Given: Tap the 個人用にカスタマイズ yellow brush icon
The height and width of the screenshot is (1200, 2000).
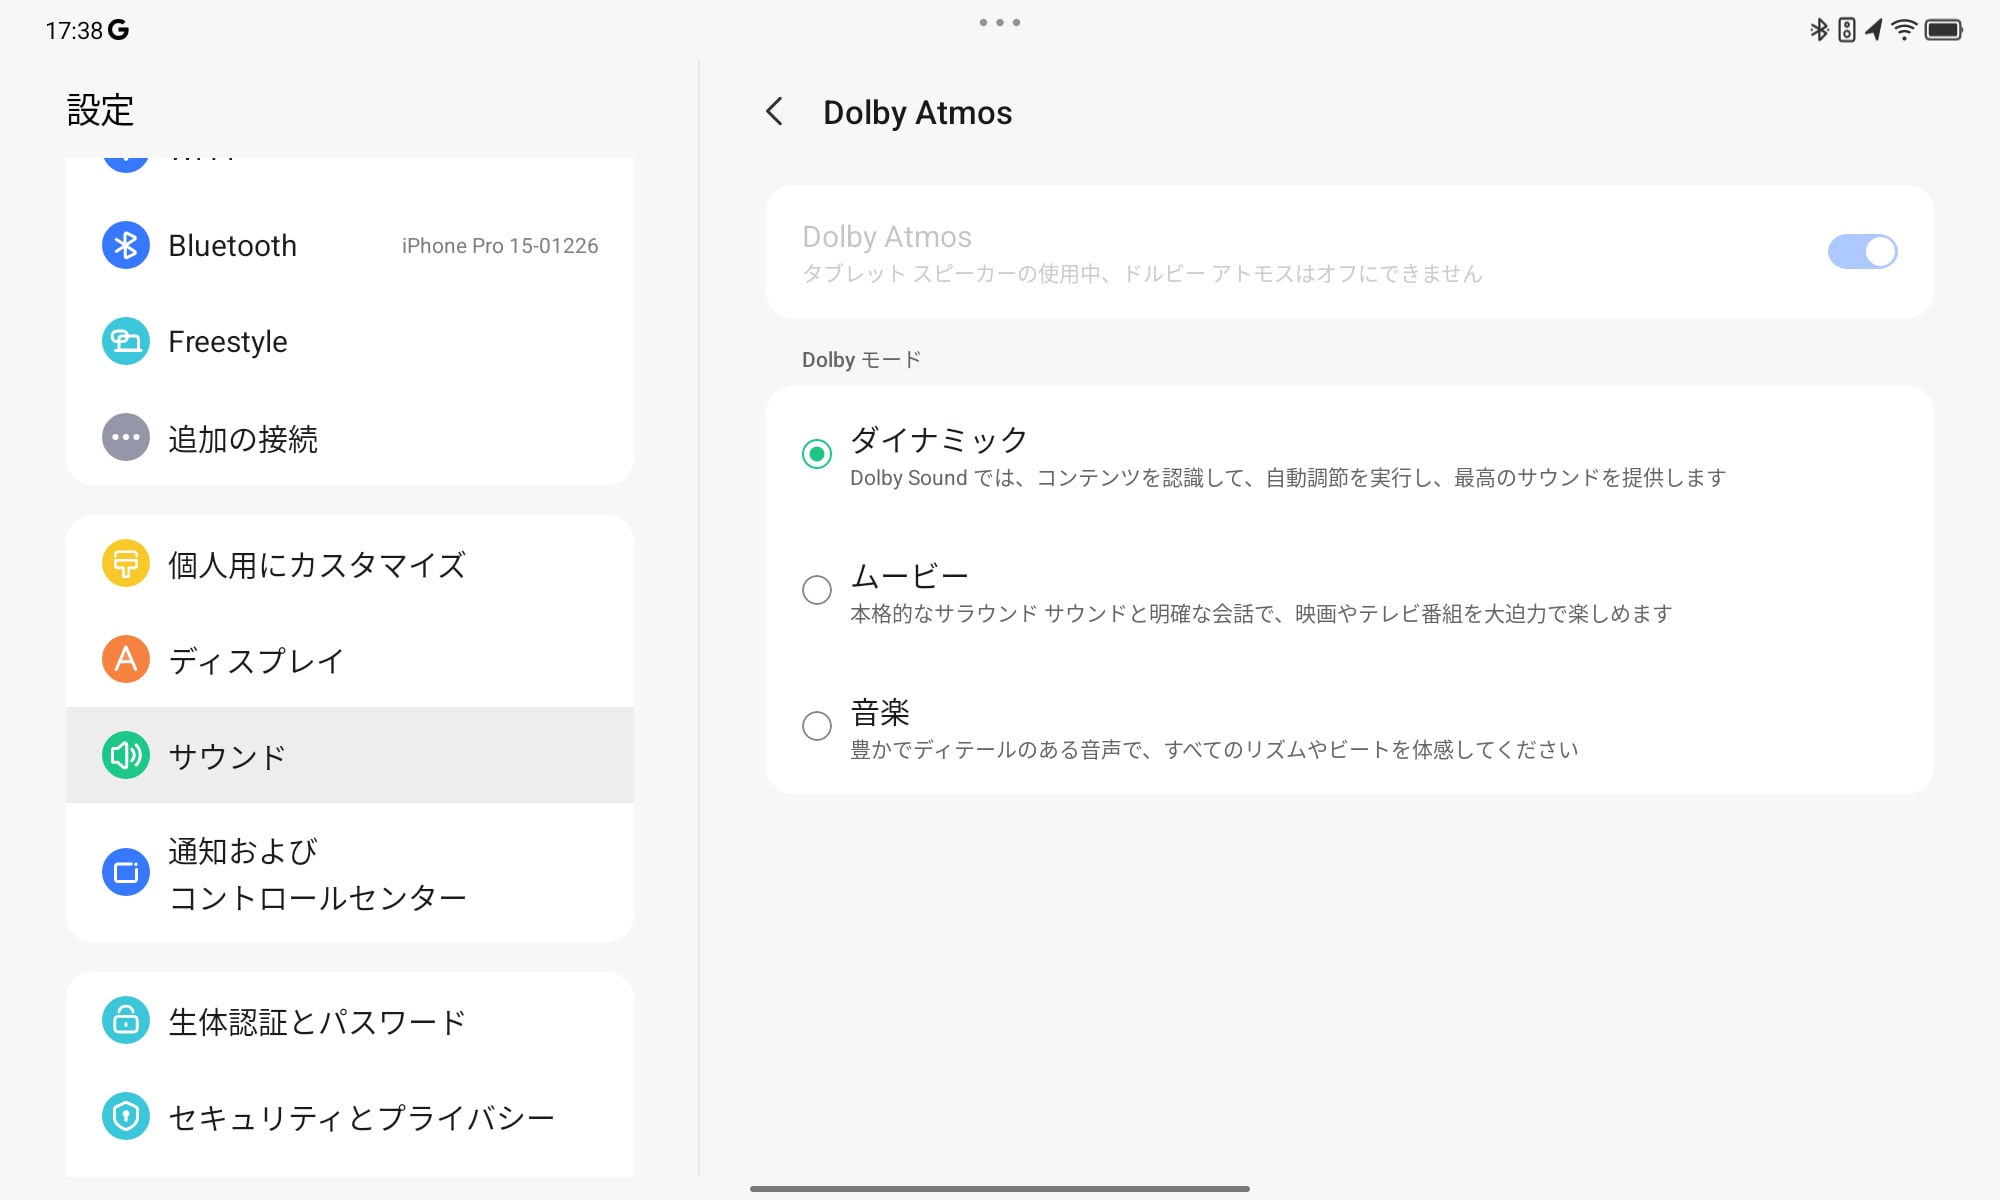Looking at the screenshot, I should [126, 563].
